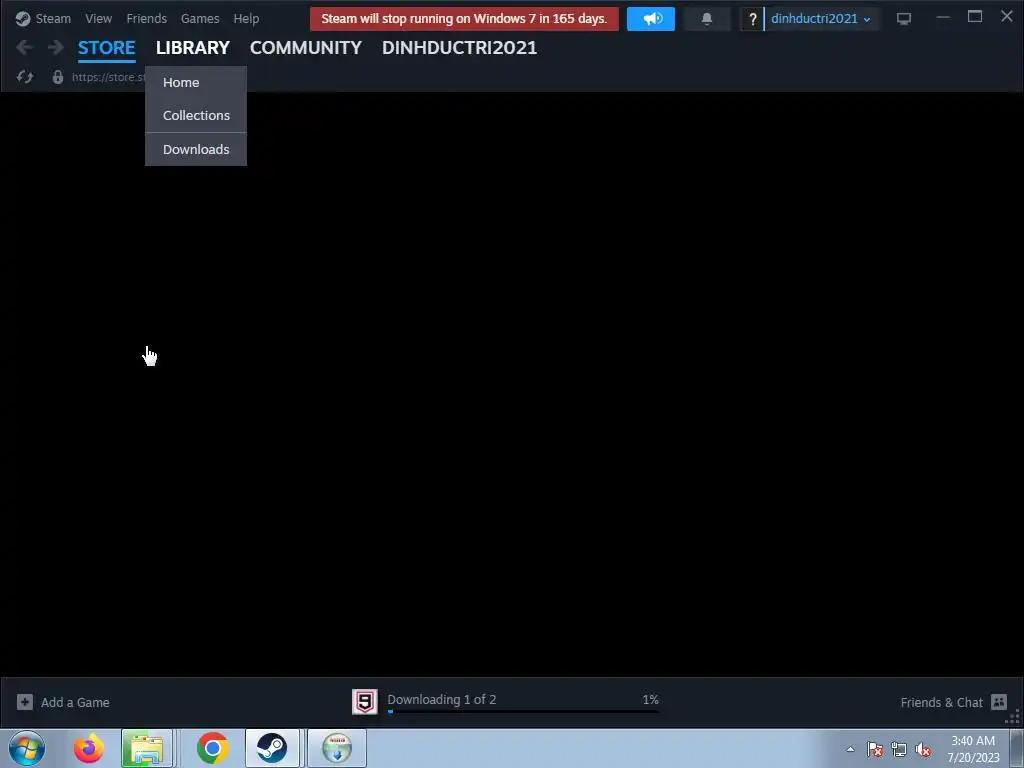Switch to the LIBRARY tab
Viewport: 1024px width, 768px height.
click(193, 48)
